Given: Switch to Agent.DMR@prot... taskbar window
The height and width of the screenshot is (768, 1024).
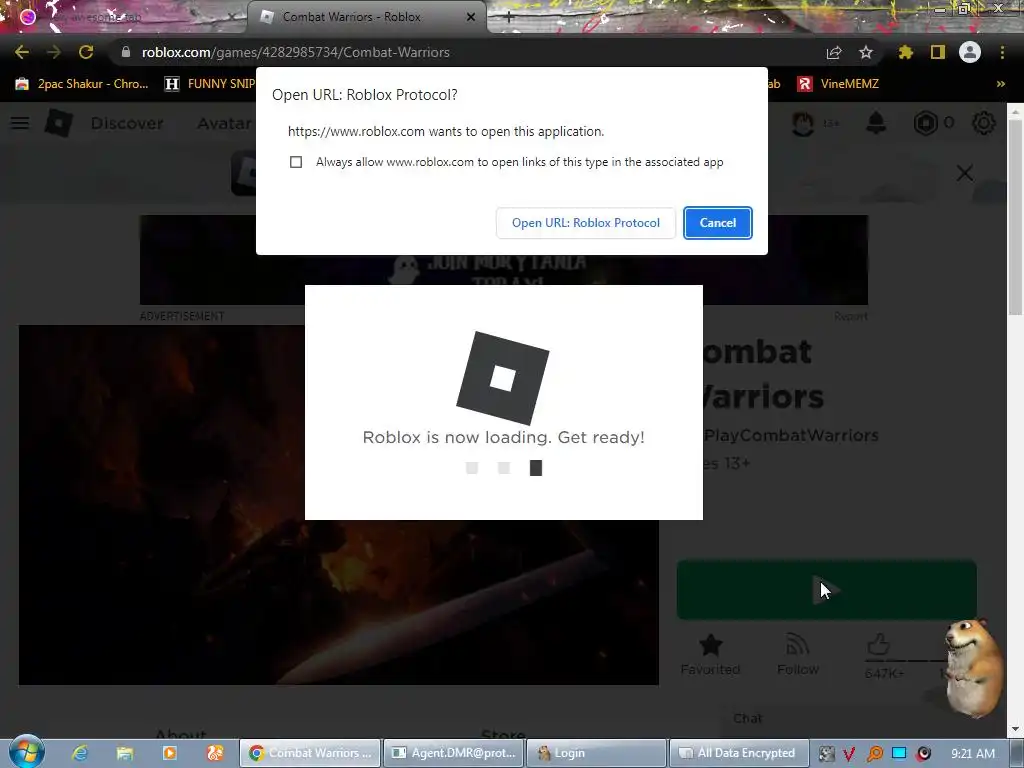Looking at the screenshot, I should tap(454, 753).
